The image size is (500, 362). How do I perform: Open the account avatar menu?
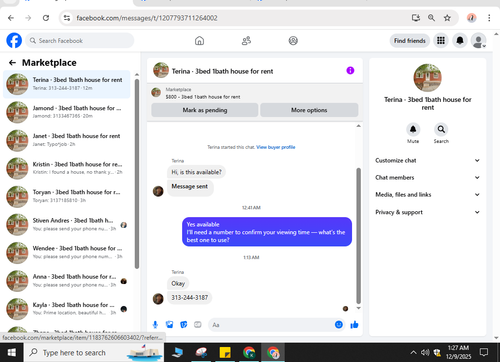pyautogui.click(x=478, y=41)
